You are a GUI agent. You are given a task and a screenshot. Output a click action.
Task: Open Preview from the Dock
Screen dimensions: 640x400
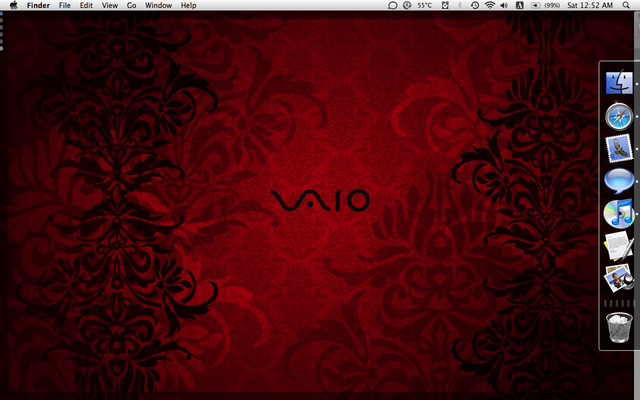coord(619,278)
